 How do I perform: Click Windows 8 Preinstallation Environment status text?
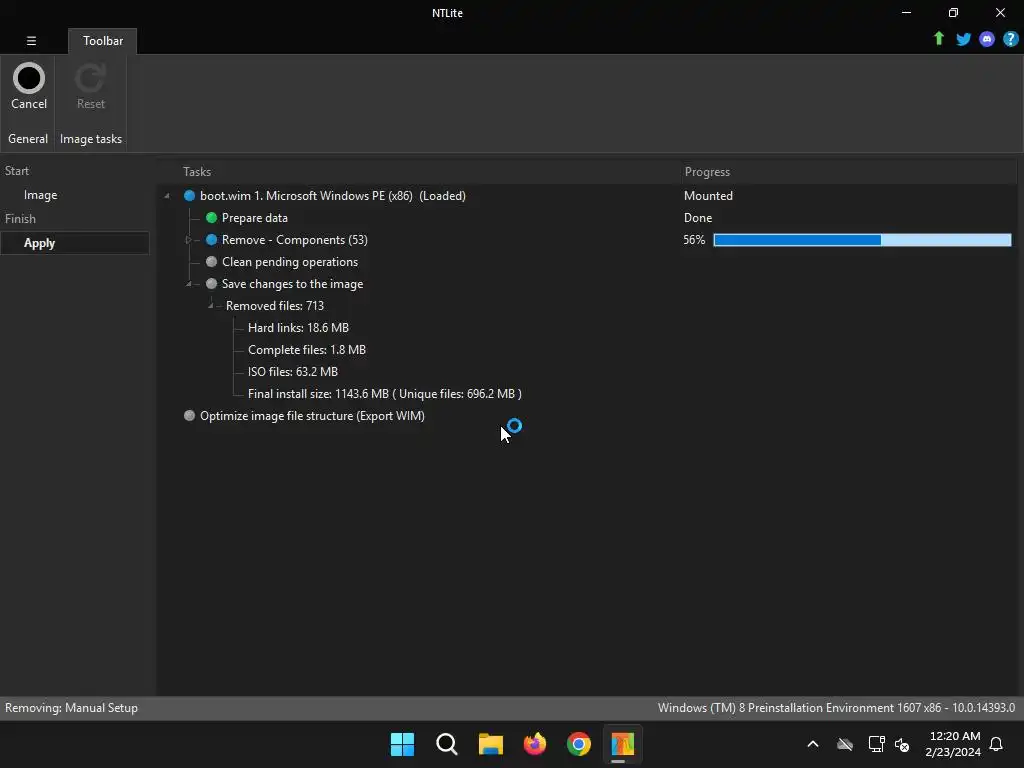coord(836,708)
